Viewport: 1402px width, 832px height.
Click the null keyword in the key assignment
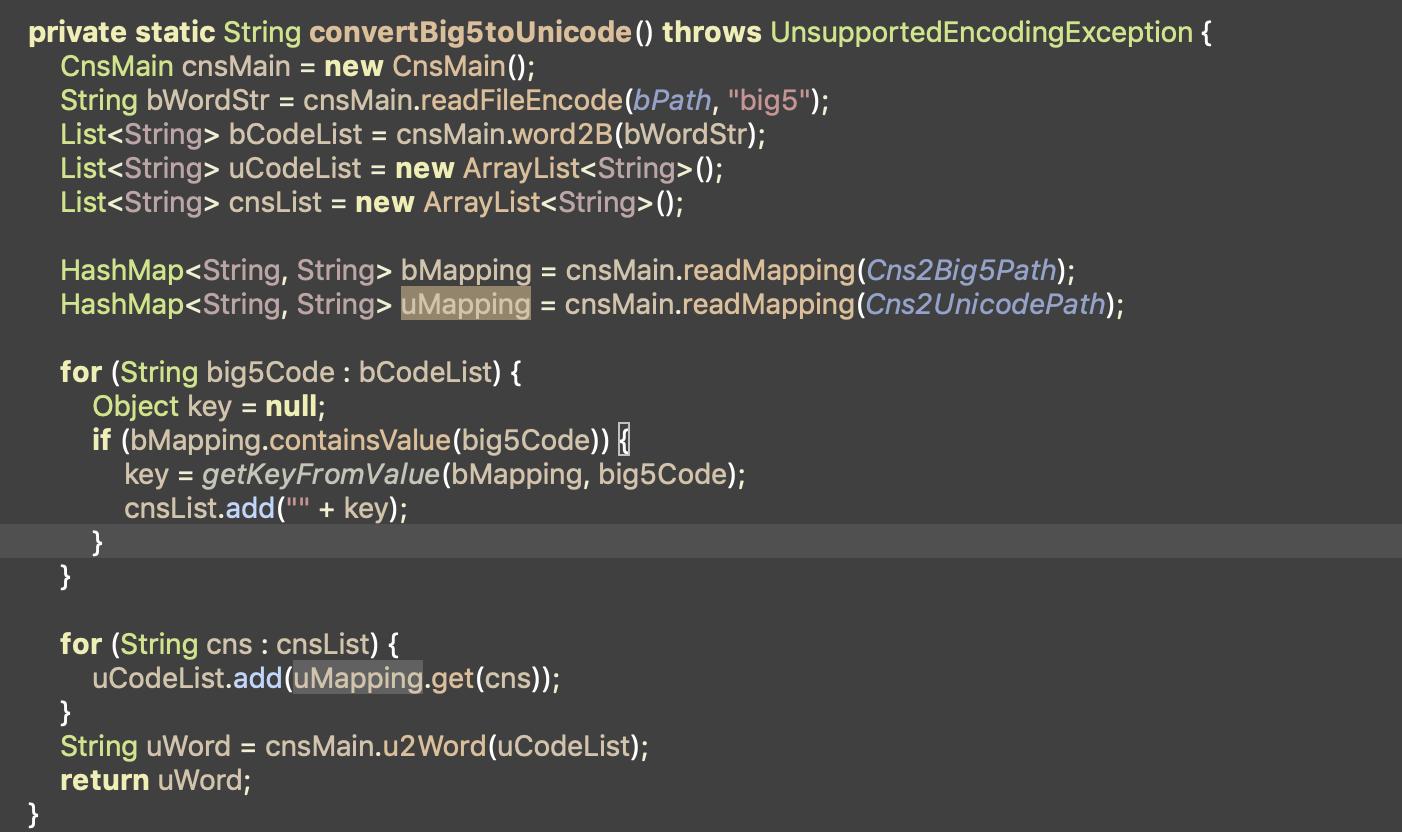[291, 406]
